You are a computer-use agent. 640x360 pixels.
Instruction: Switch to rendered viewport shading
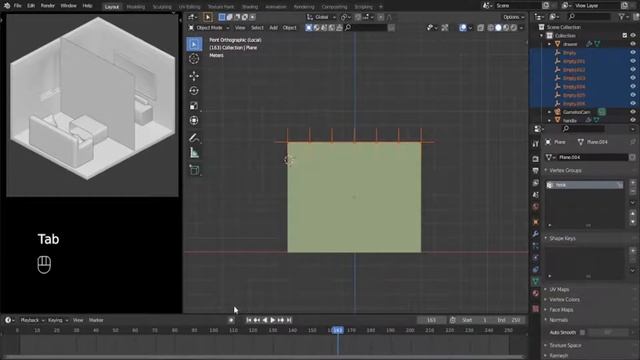514,28
